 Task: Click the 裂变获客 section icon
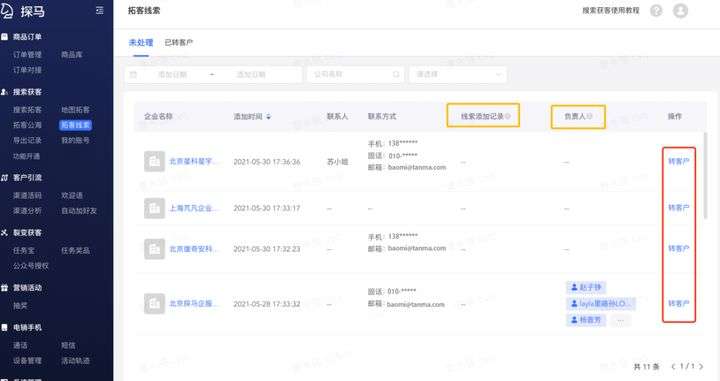click(5, 233)
